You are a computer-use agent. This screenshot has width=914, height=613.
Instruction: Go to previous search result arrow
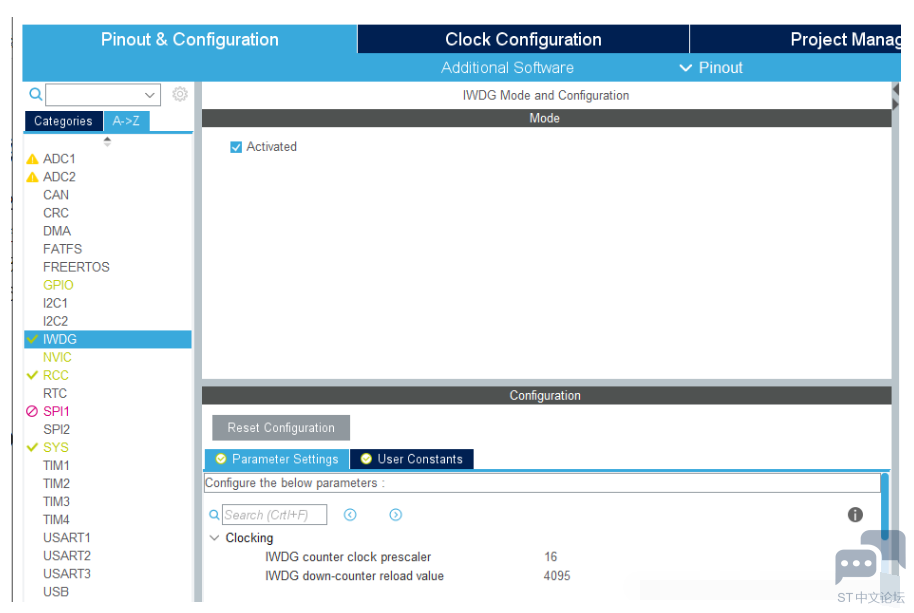350,515
